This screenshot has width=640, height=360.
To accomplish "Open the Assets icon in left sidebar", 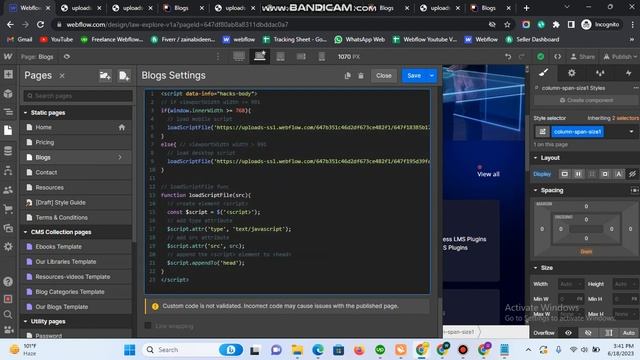I will coord(8,228).
